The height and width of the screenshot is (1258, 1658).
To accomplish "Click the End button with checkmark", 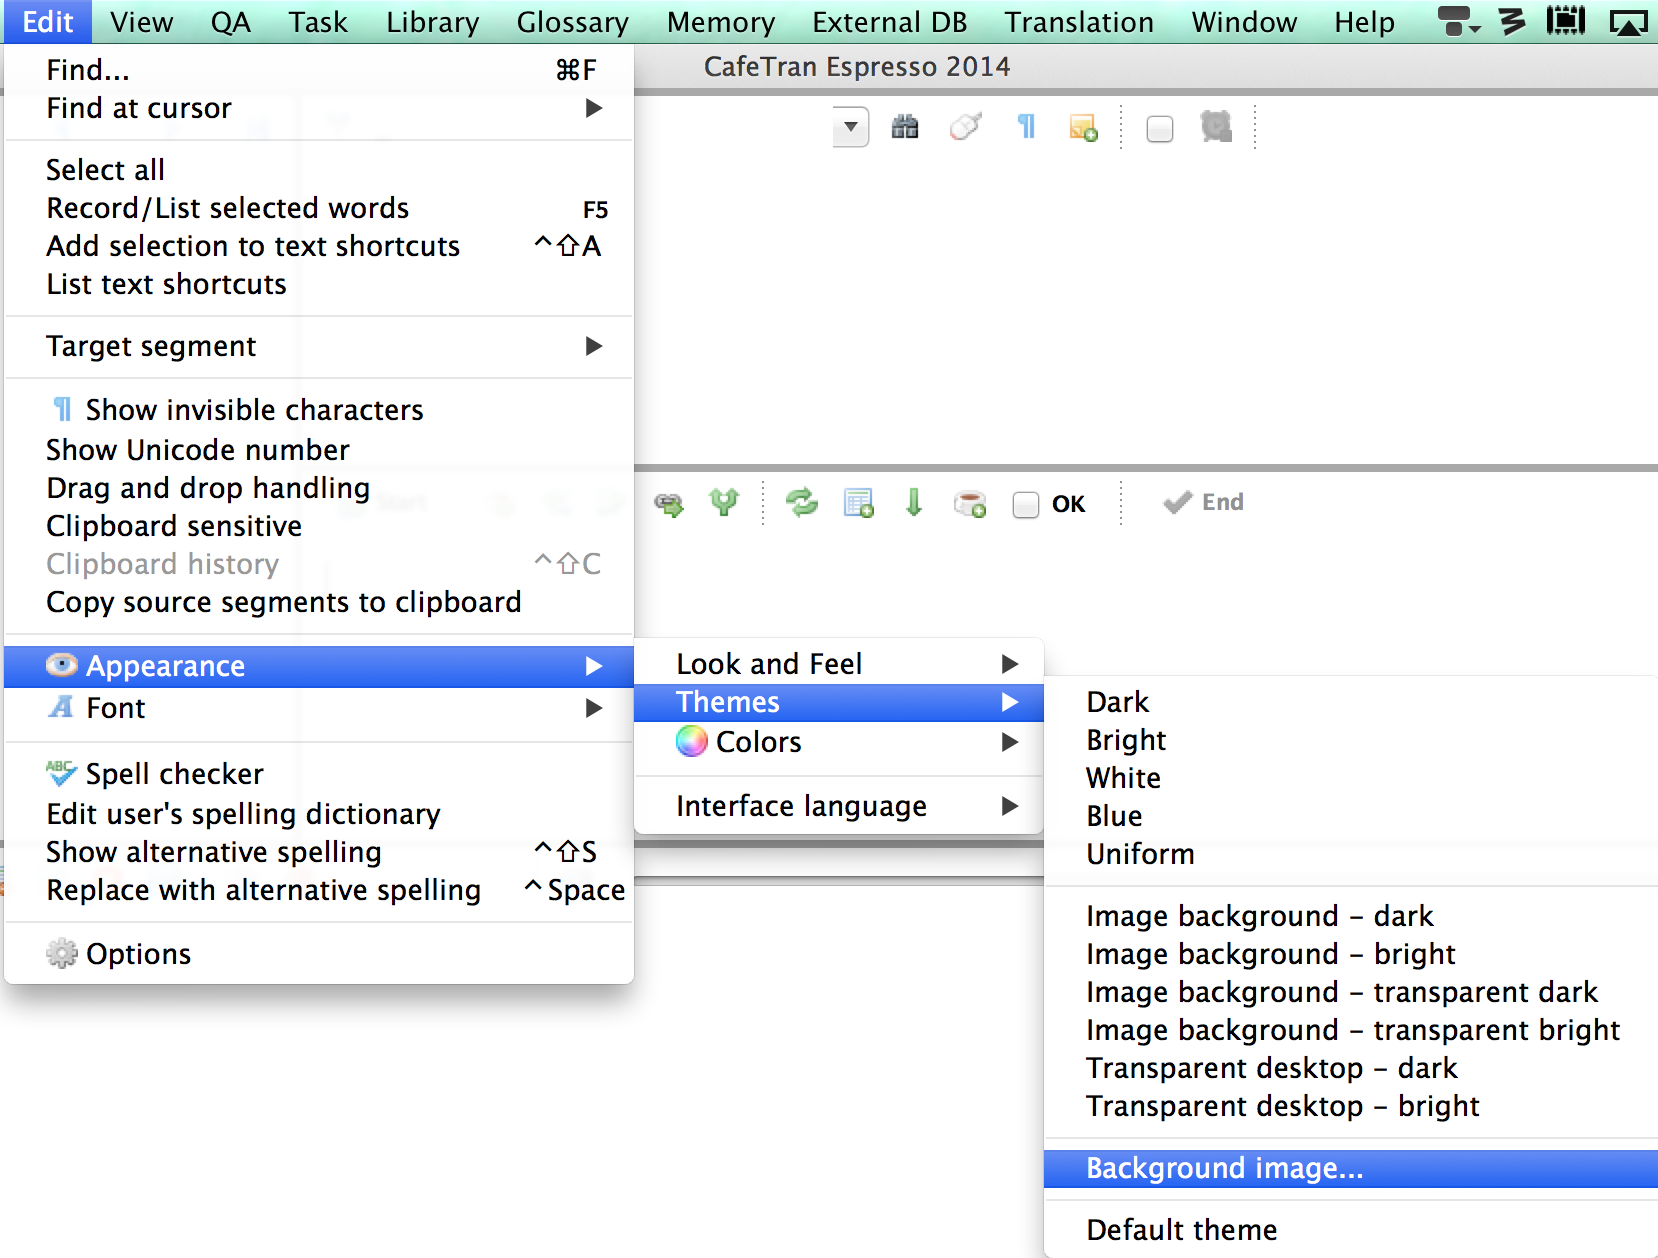I will point(1204,502).
